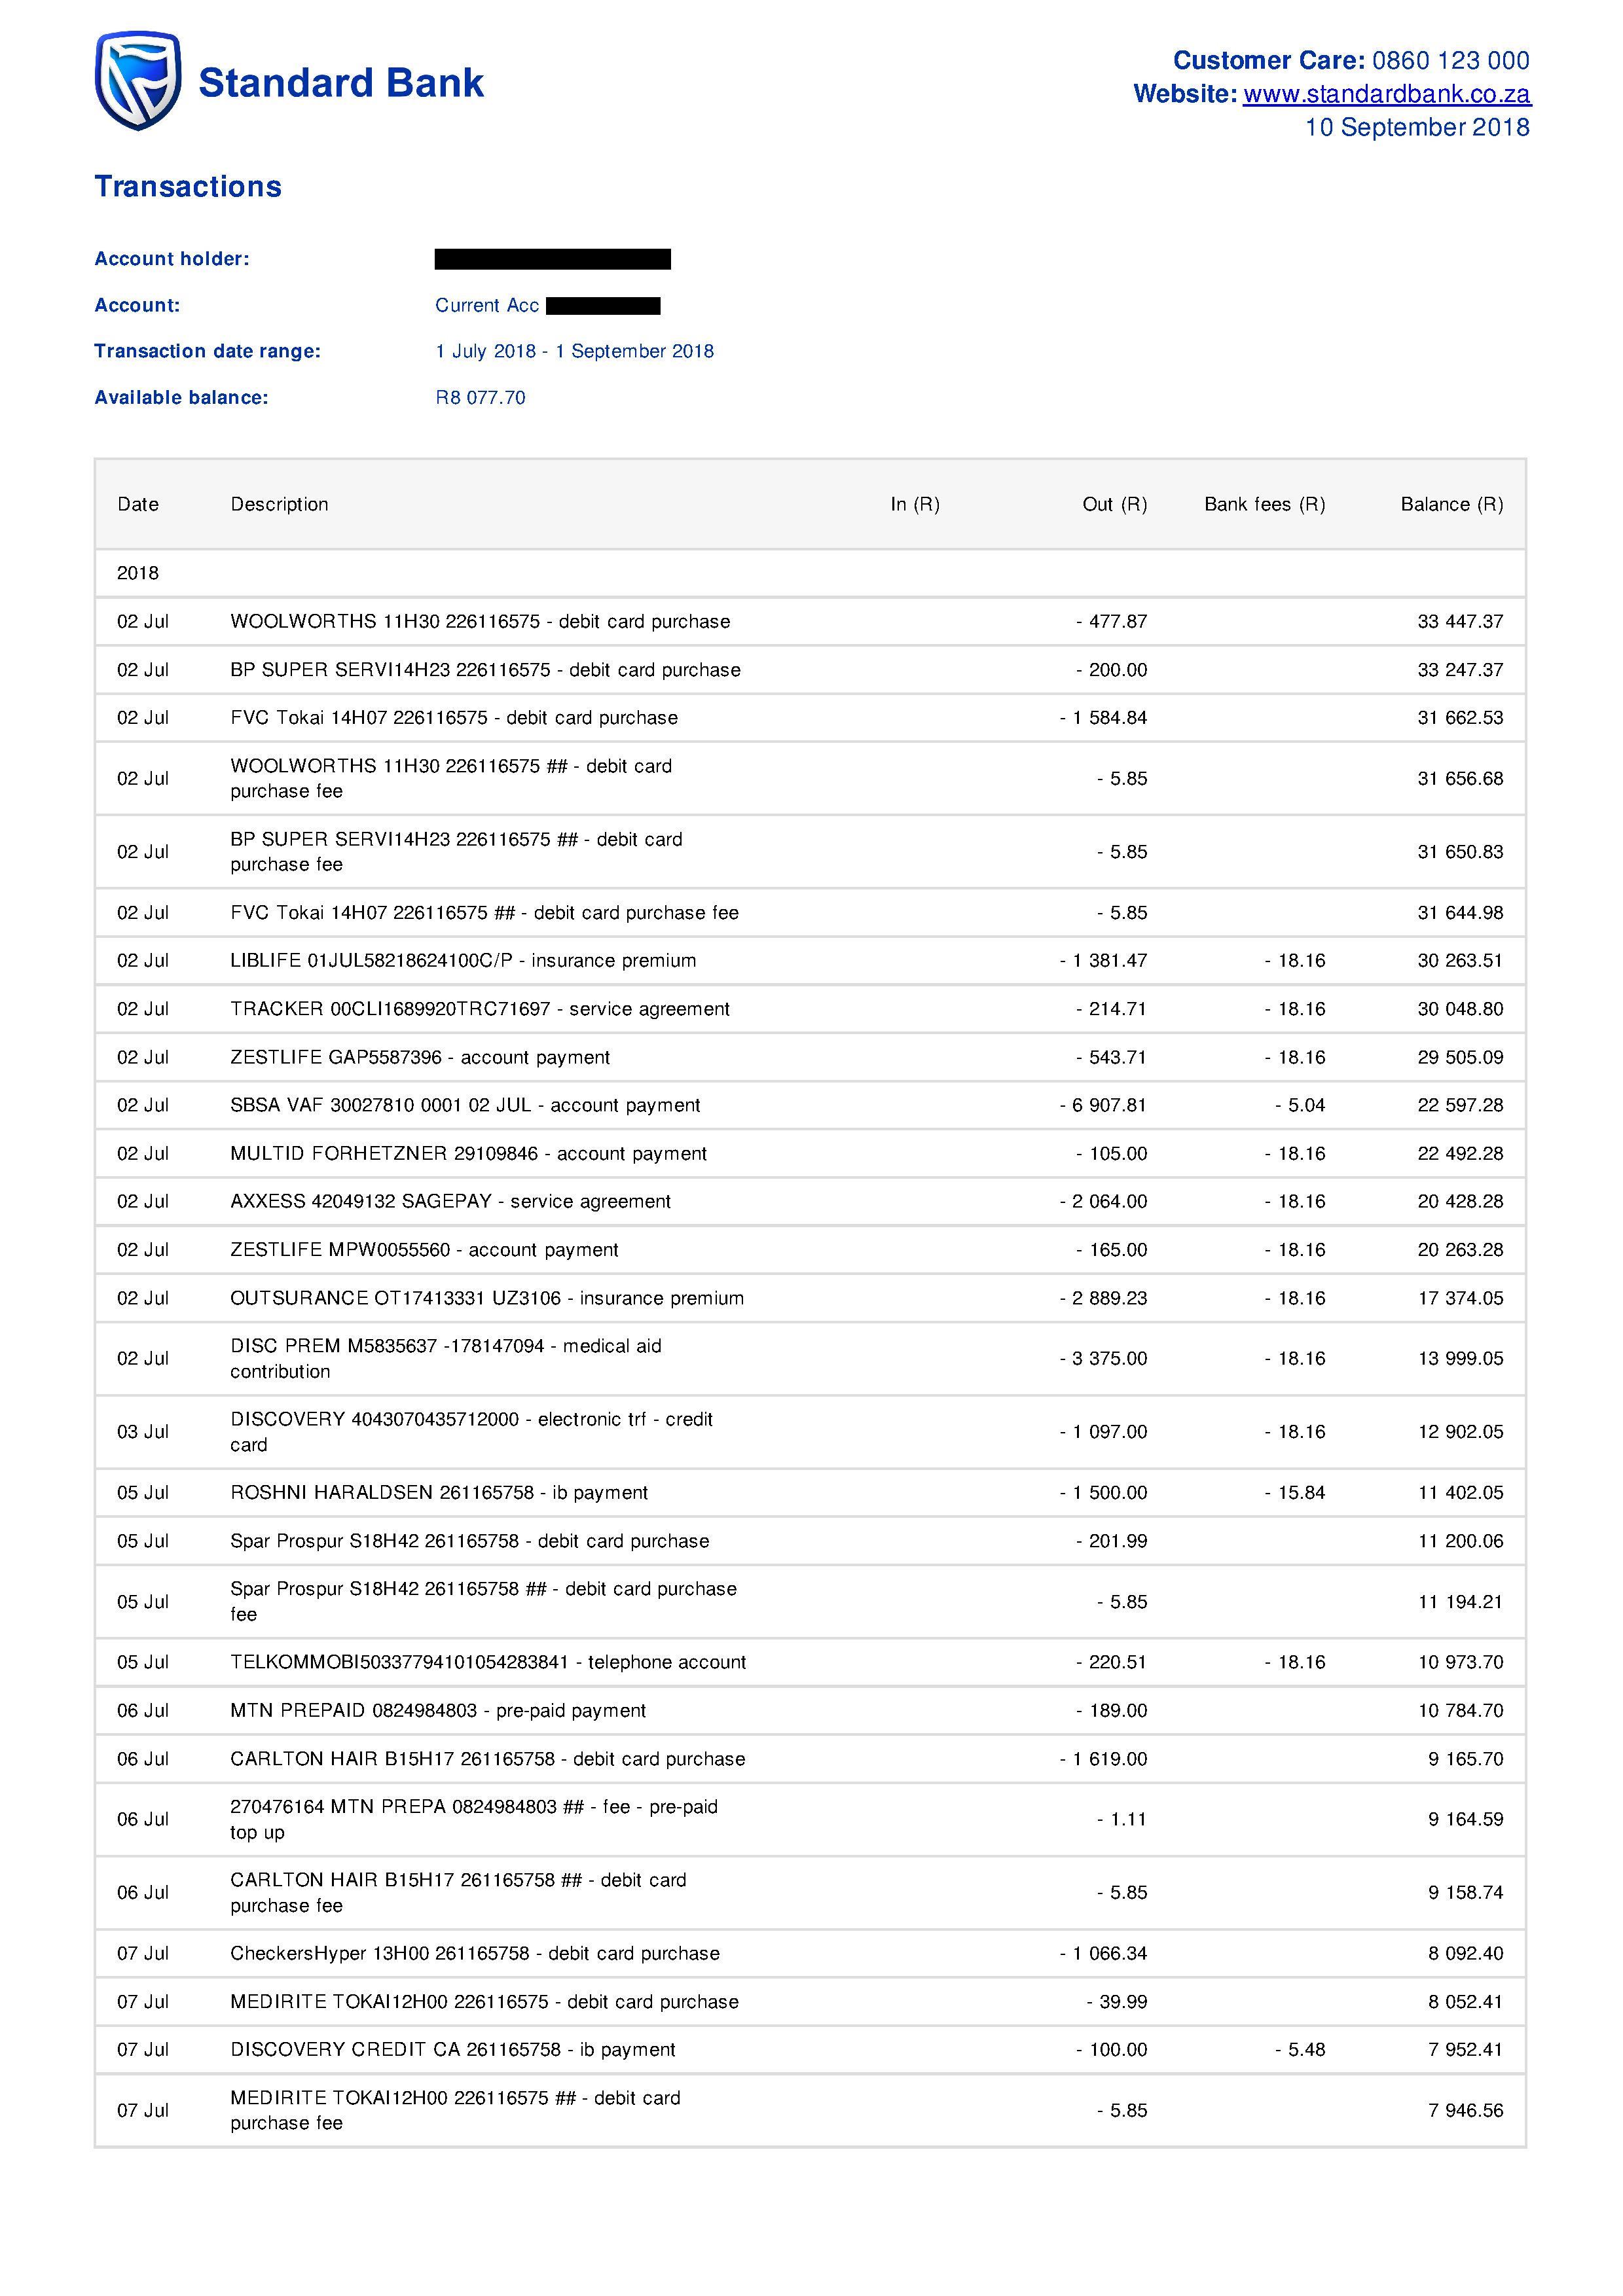The height and width of the screenshot is (2296, 1623).
Task: Click the transaction date range value
Action: click(x=574, y=352)
